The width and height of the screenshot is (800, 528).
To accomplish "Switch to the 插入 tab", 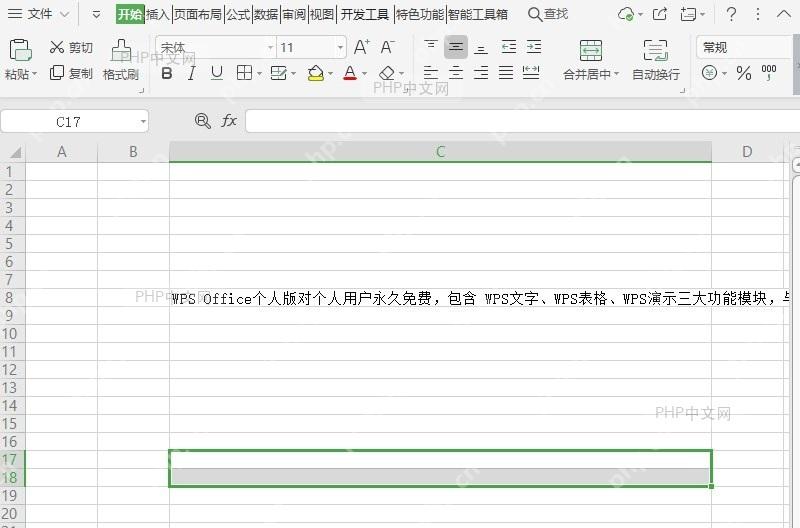I will tap(158, 14).
